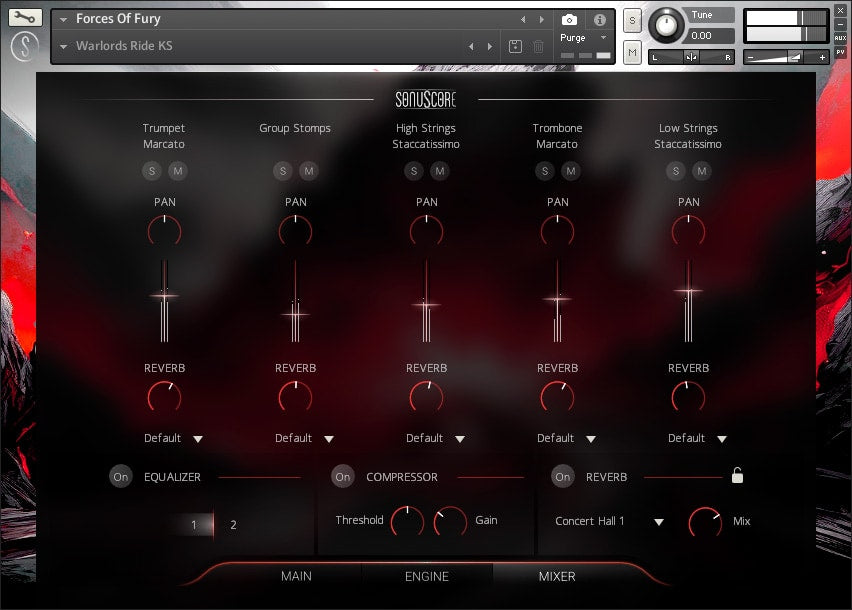Click the Trombone Marcato PAN knob

557,231
